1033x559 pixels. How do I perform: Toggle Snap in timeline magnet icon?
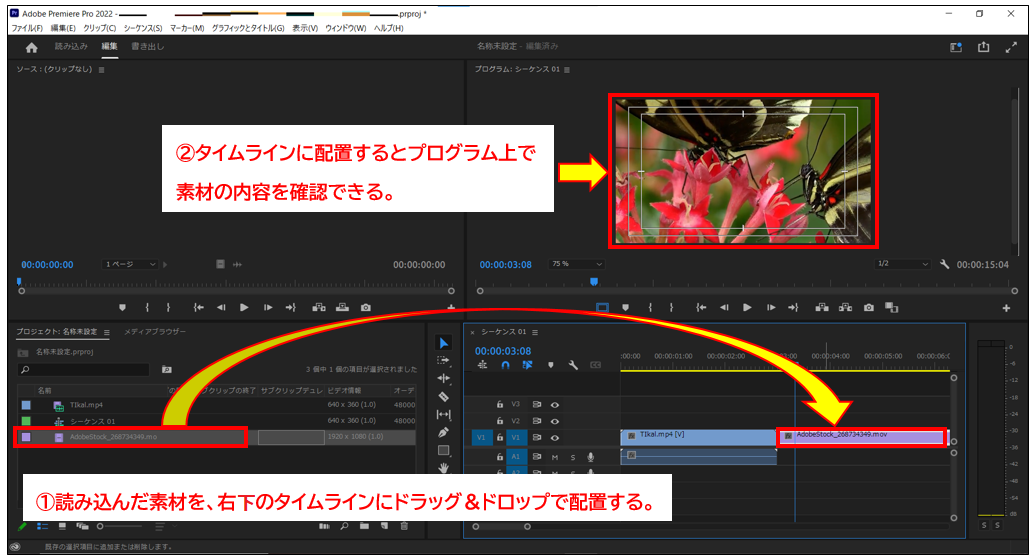tap(505, 365)
